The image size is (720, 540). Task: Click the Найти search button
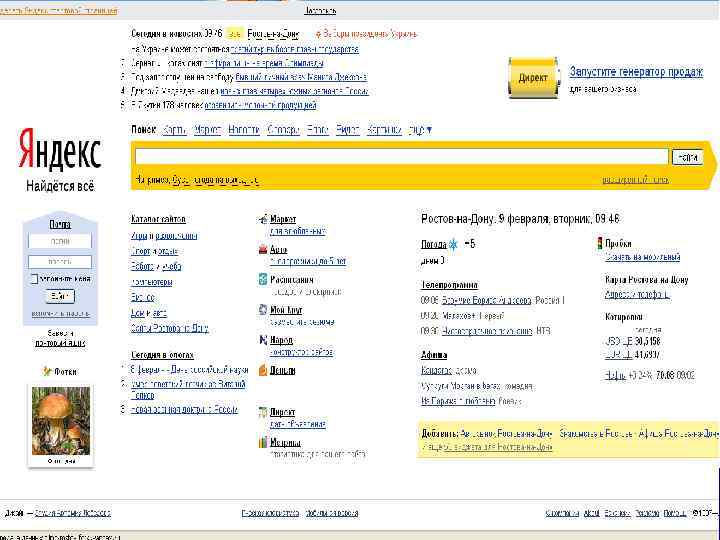click(x=687, y=157)
